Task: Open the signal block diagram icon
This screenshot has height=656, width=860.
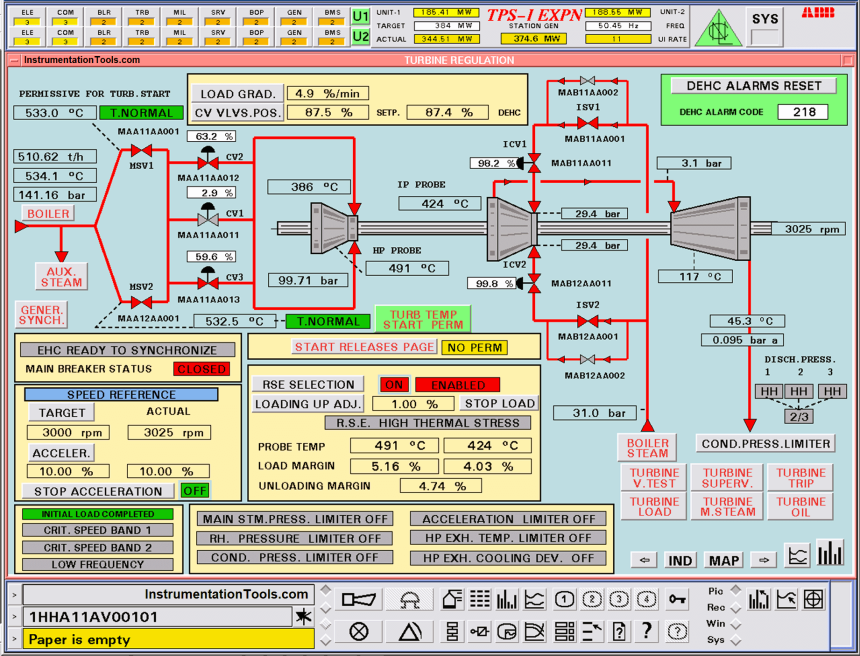Action: click(x=480, y=631)
